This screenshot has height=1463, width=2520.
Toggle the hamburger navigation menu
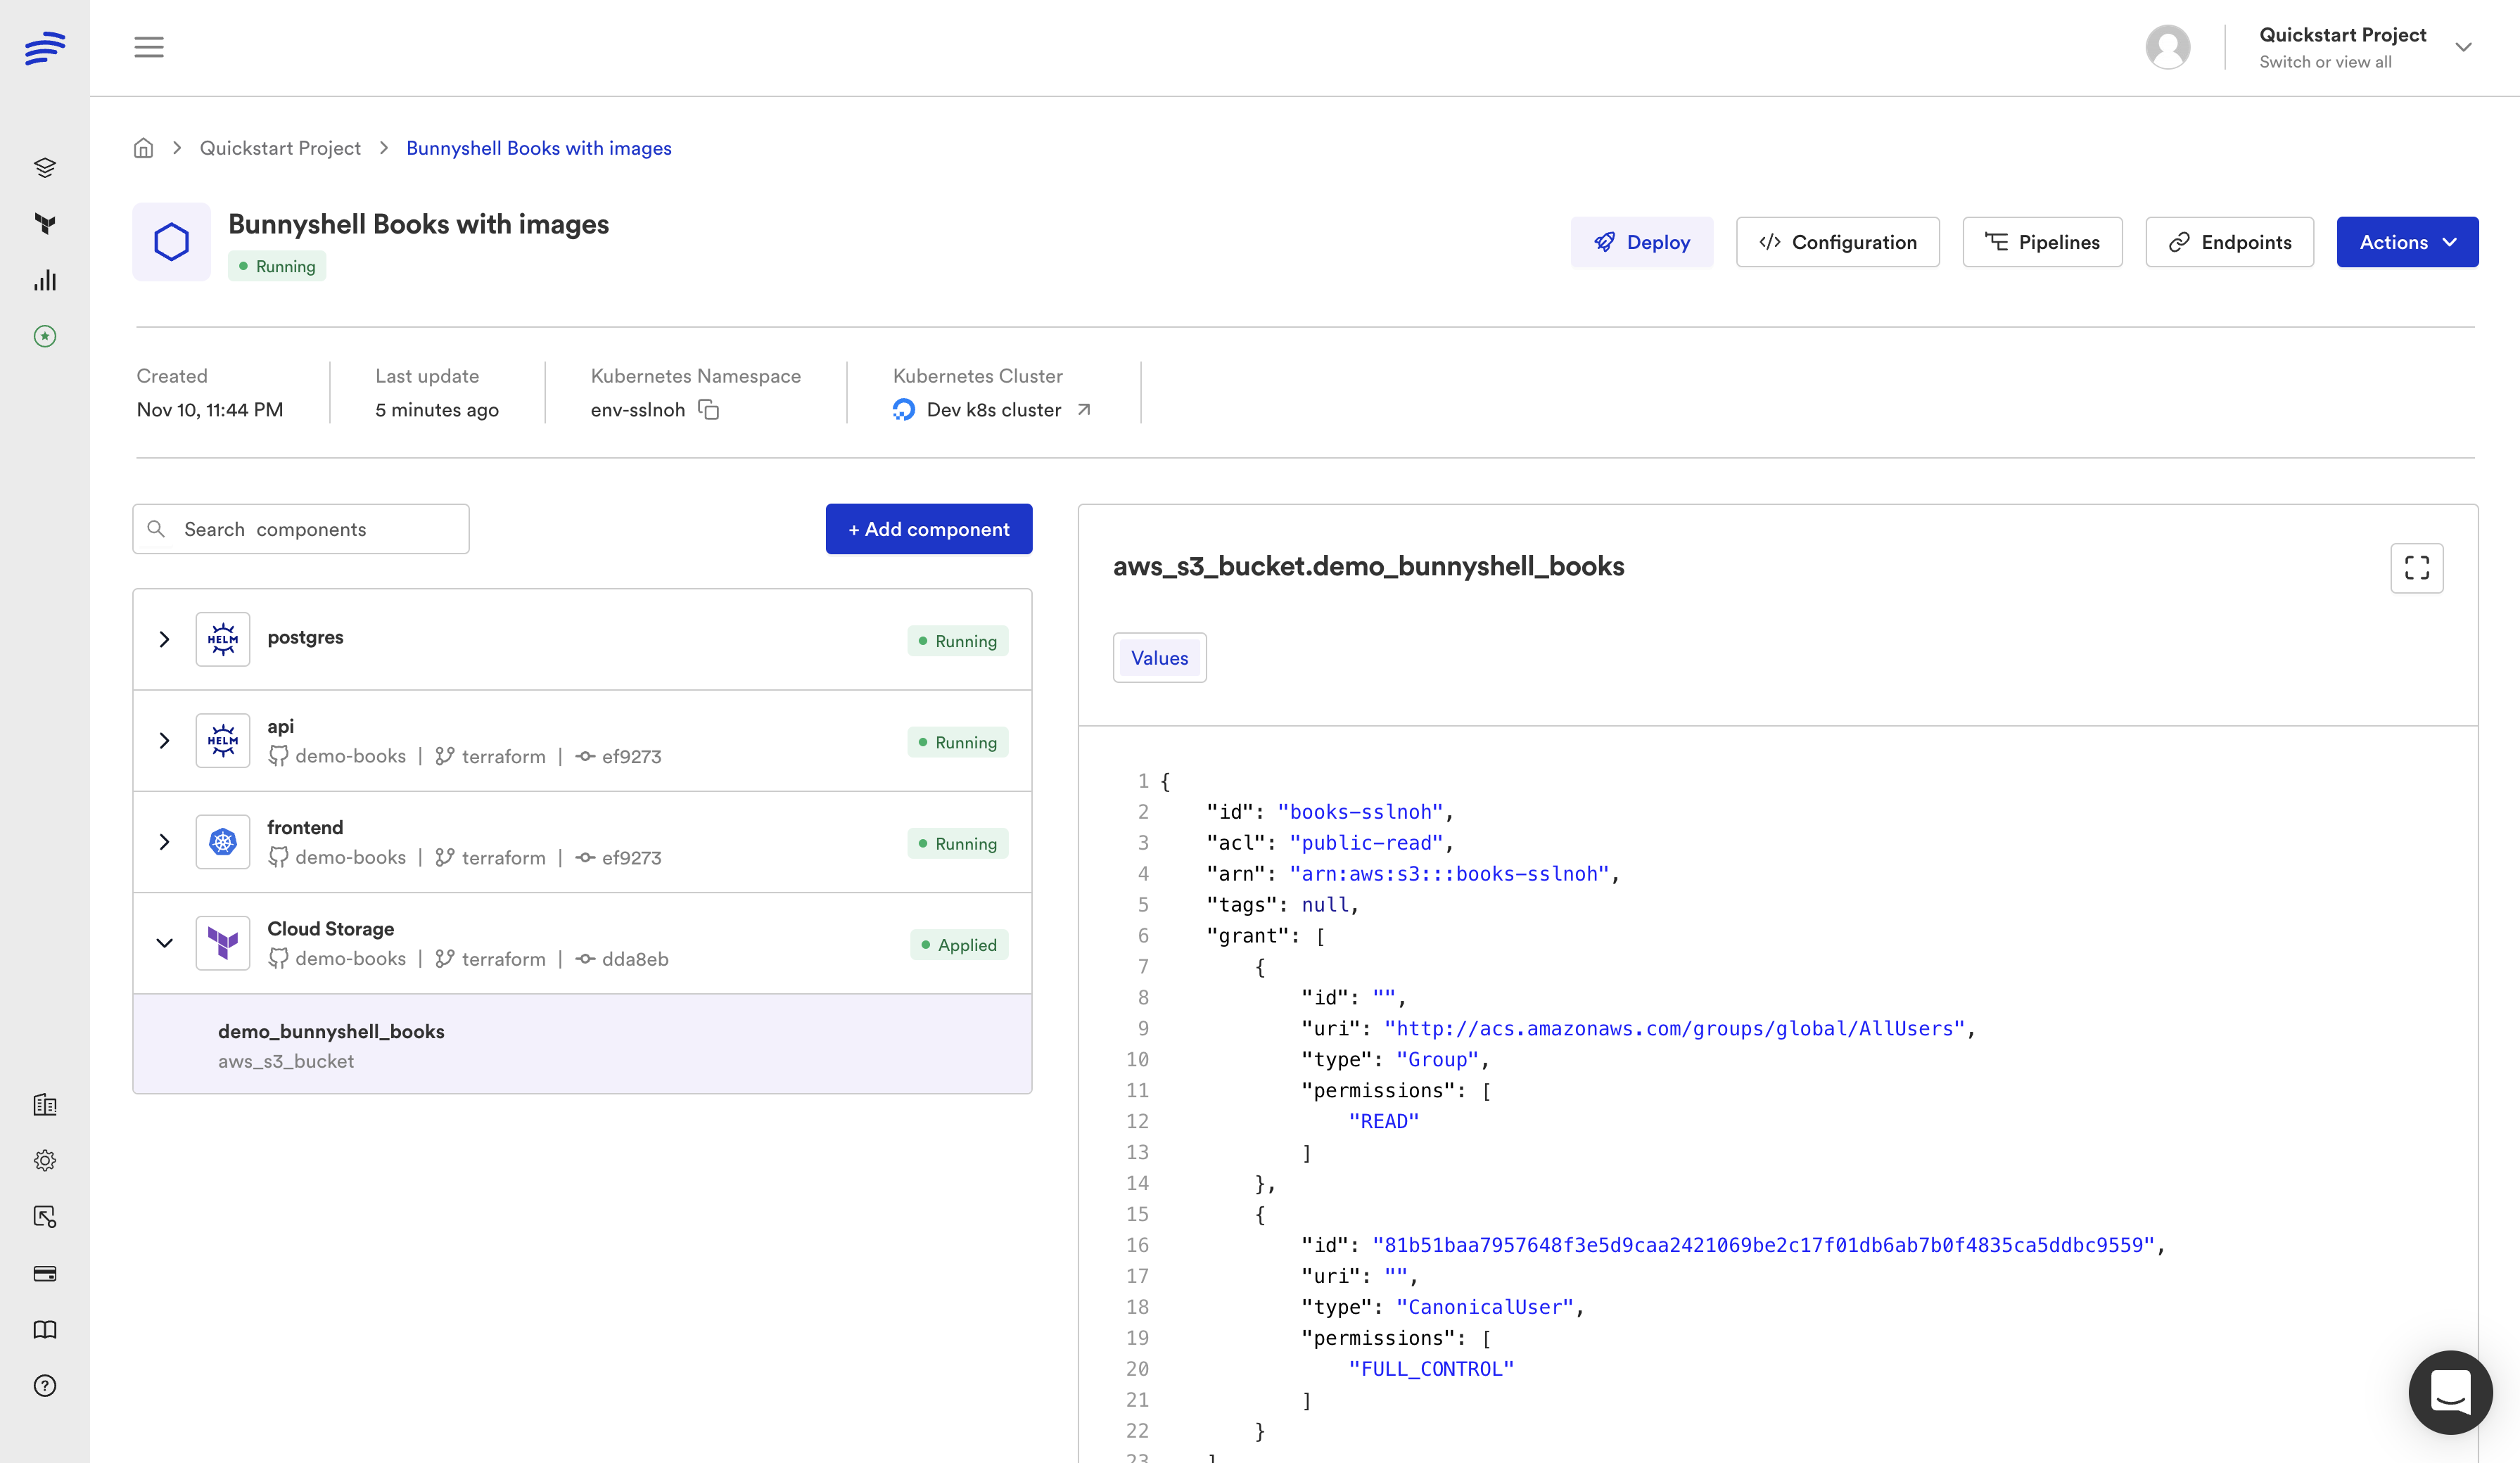pyautogui.click(x=149, y=47)
